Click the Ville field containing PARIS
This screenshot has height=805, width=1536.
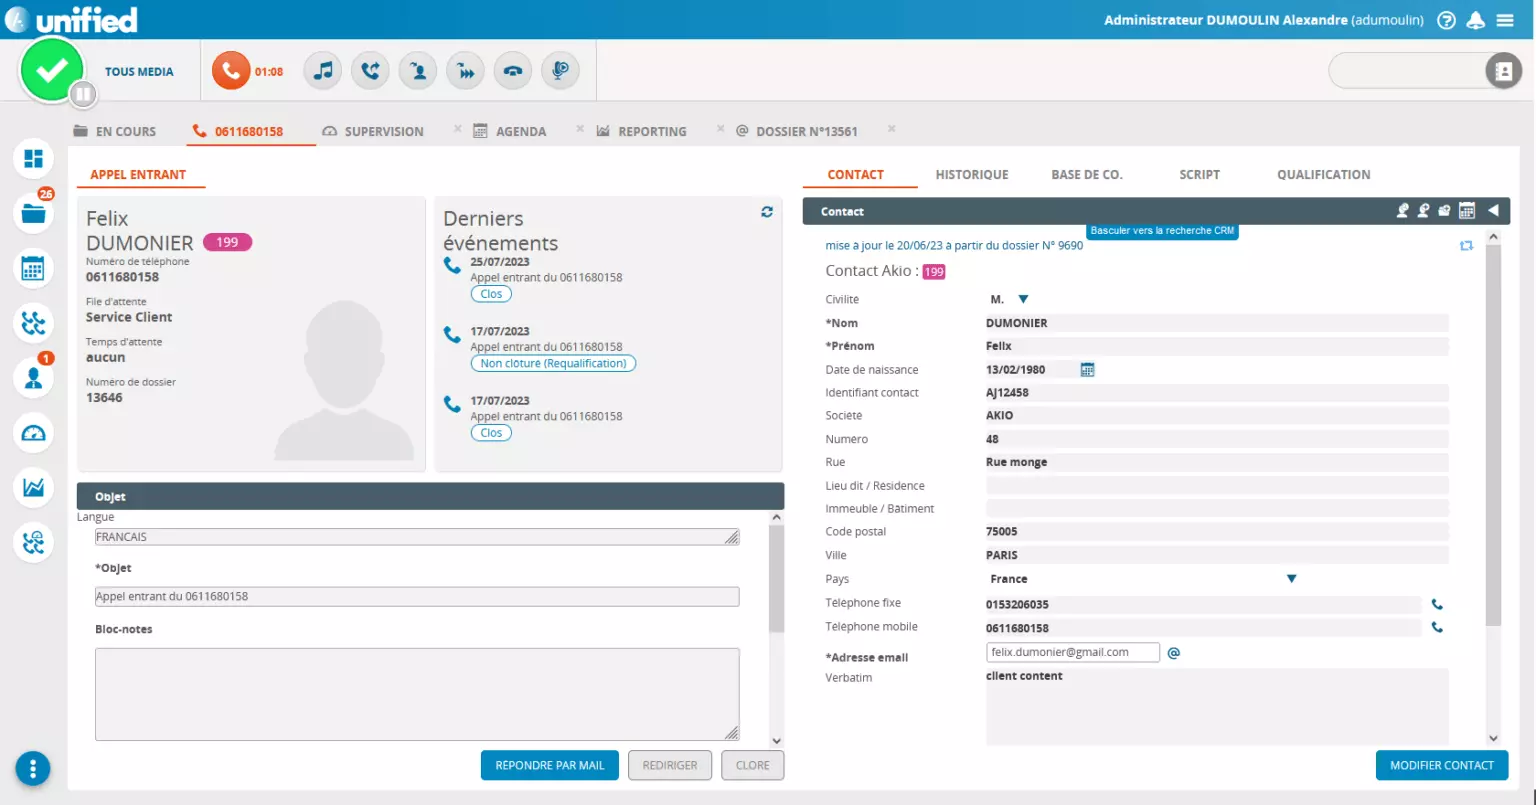coord(1217,555)
